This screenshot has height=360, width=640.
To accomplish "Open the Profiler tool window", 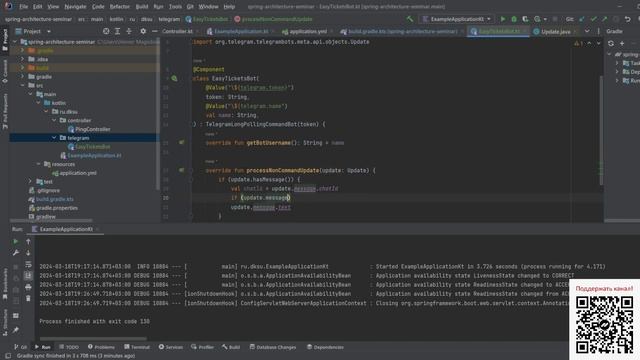I will [202, 347].
